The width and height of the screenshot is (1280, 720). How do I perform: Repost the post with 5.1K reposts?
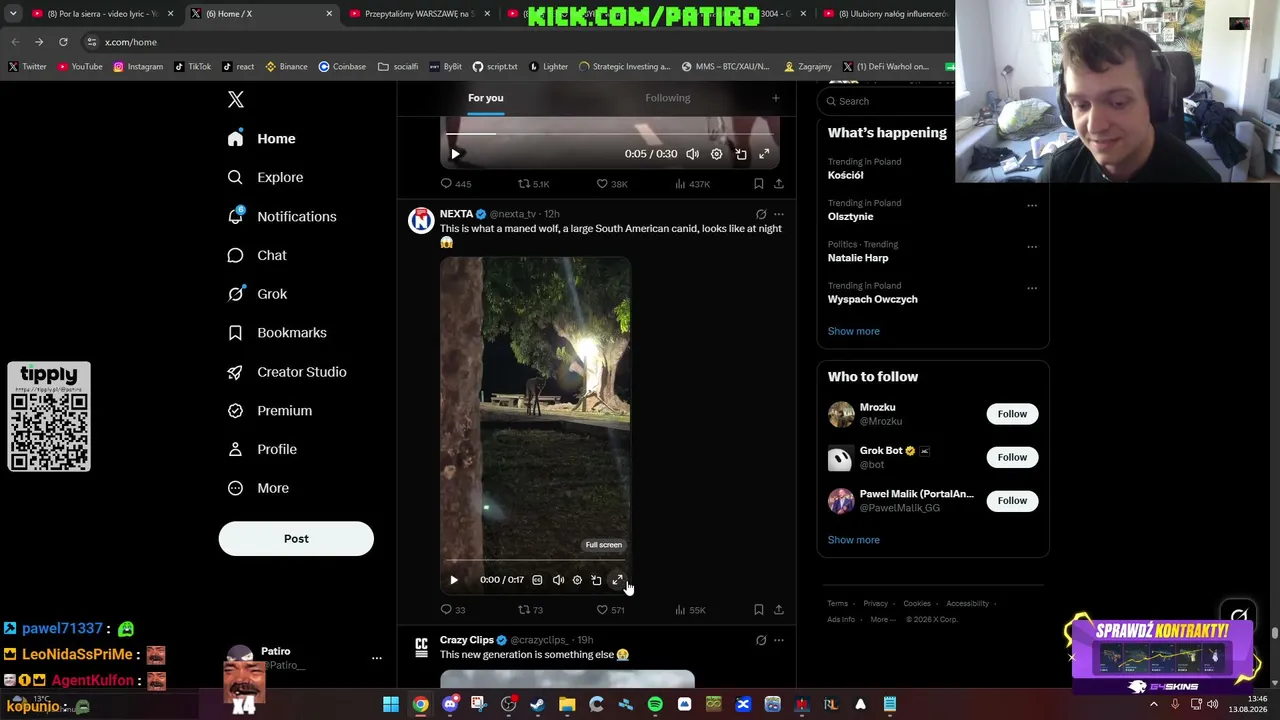(533, 184)
